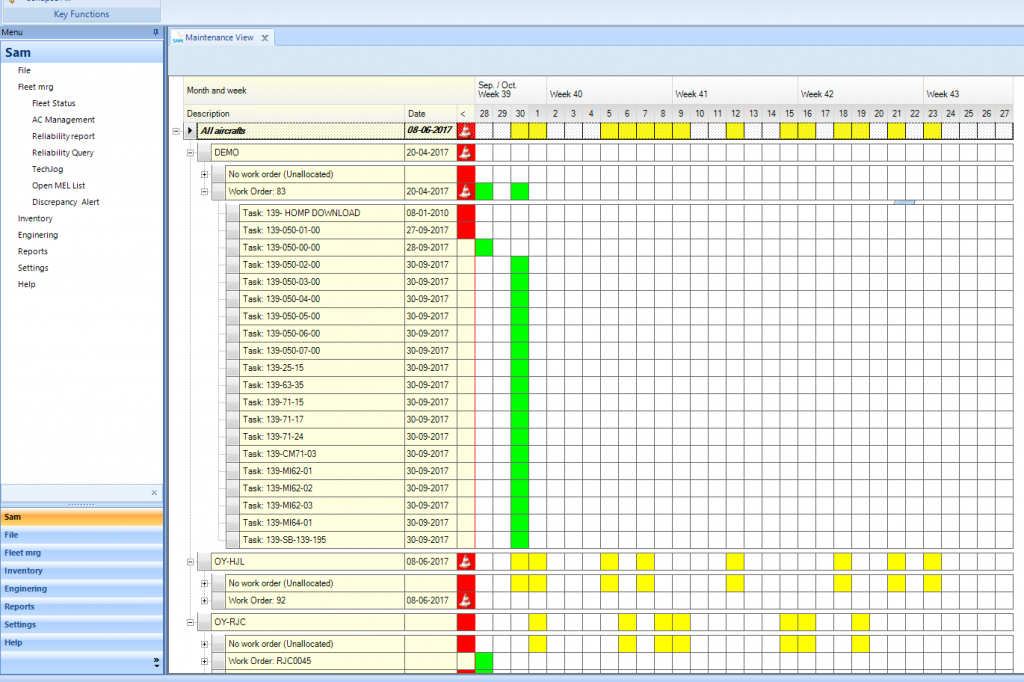Open Reliability Query
This screenshot has width=1024, height=682.
point(63,152)
